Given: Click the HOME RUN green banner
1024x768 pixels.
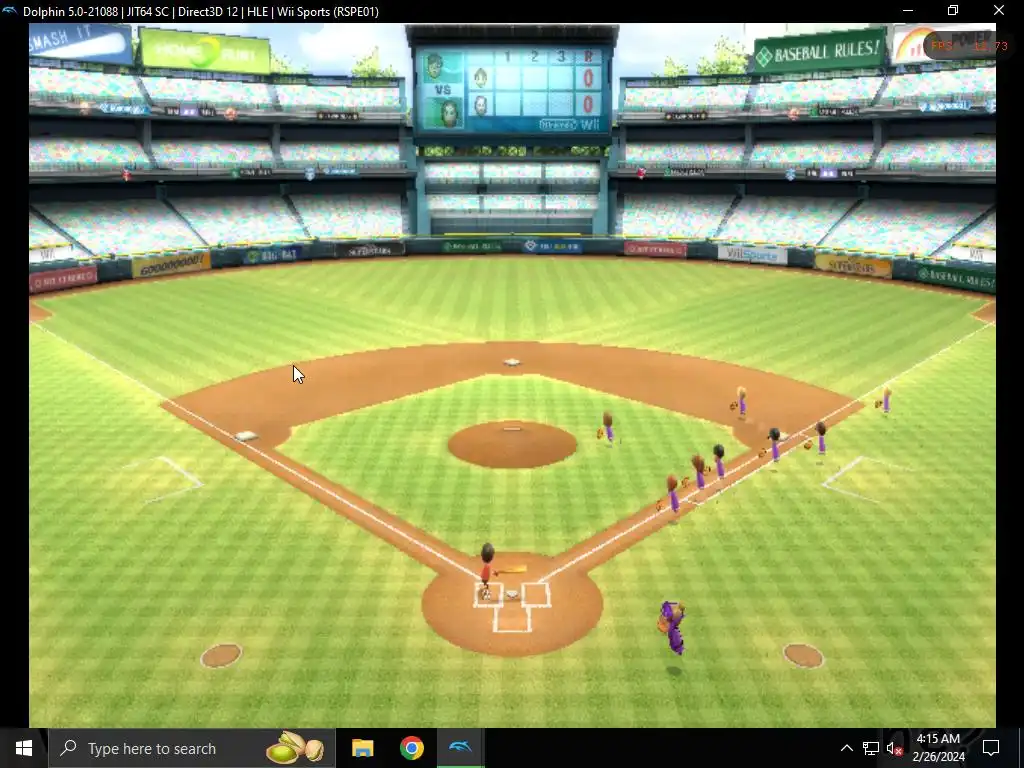Looking at the screenshot, I should point(204,51).
